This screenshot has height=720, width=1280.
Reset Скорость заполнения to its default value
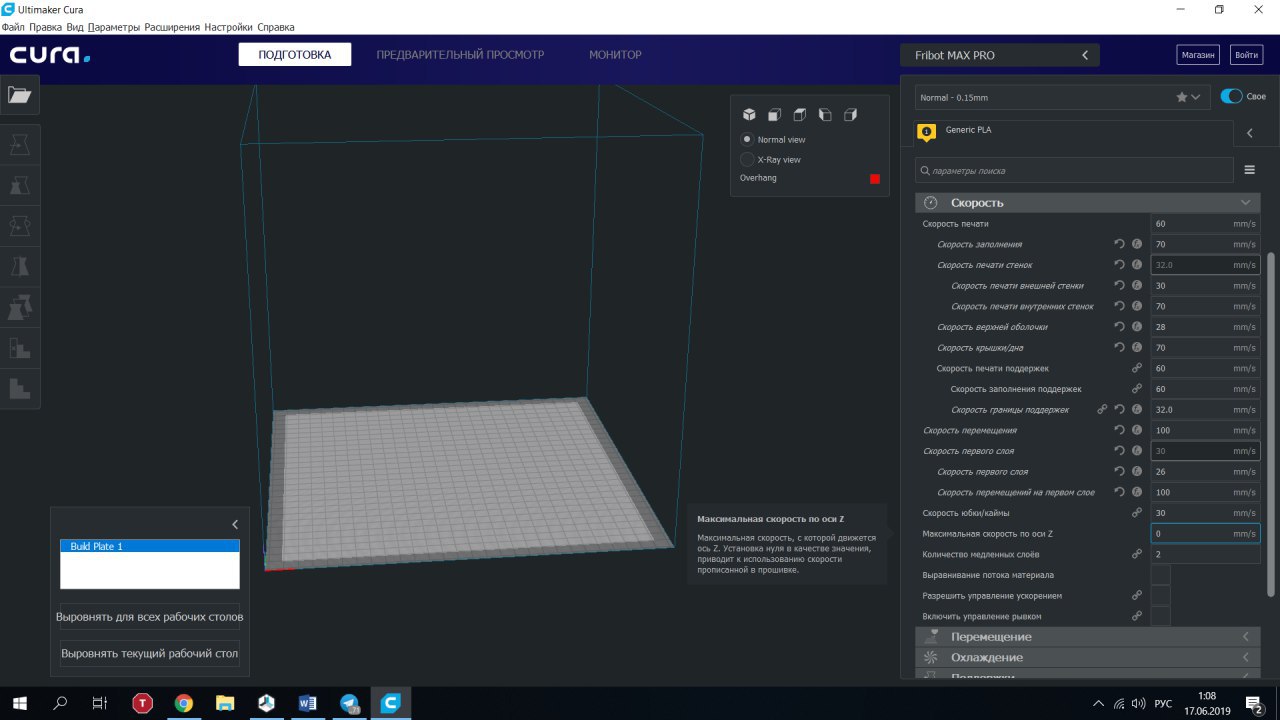(x=1120, y=244)
